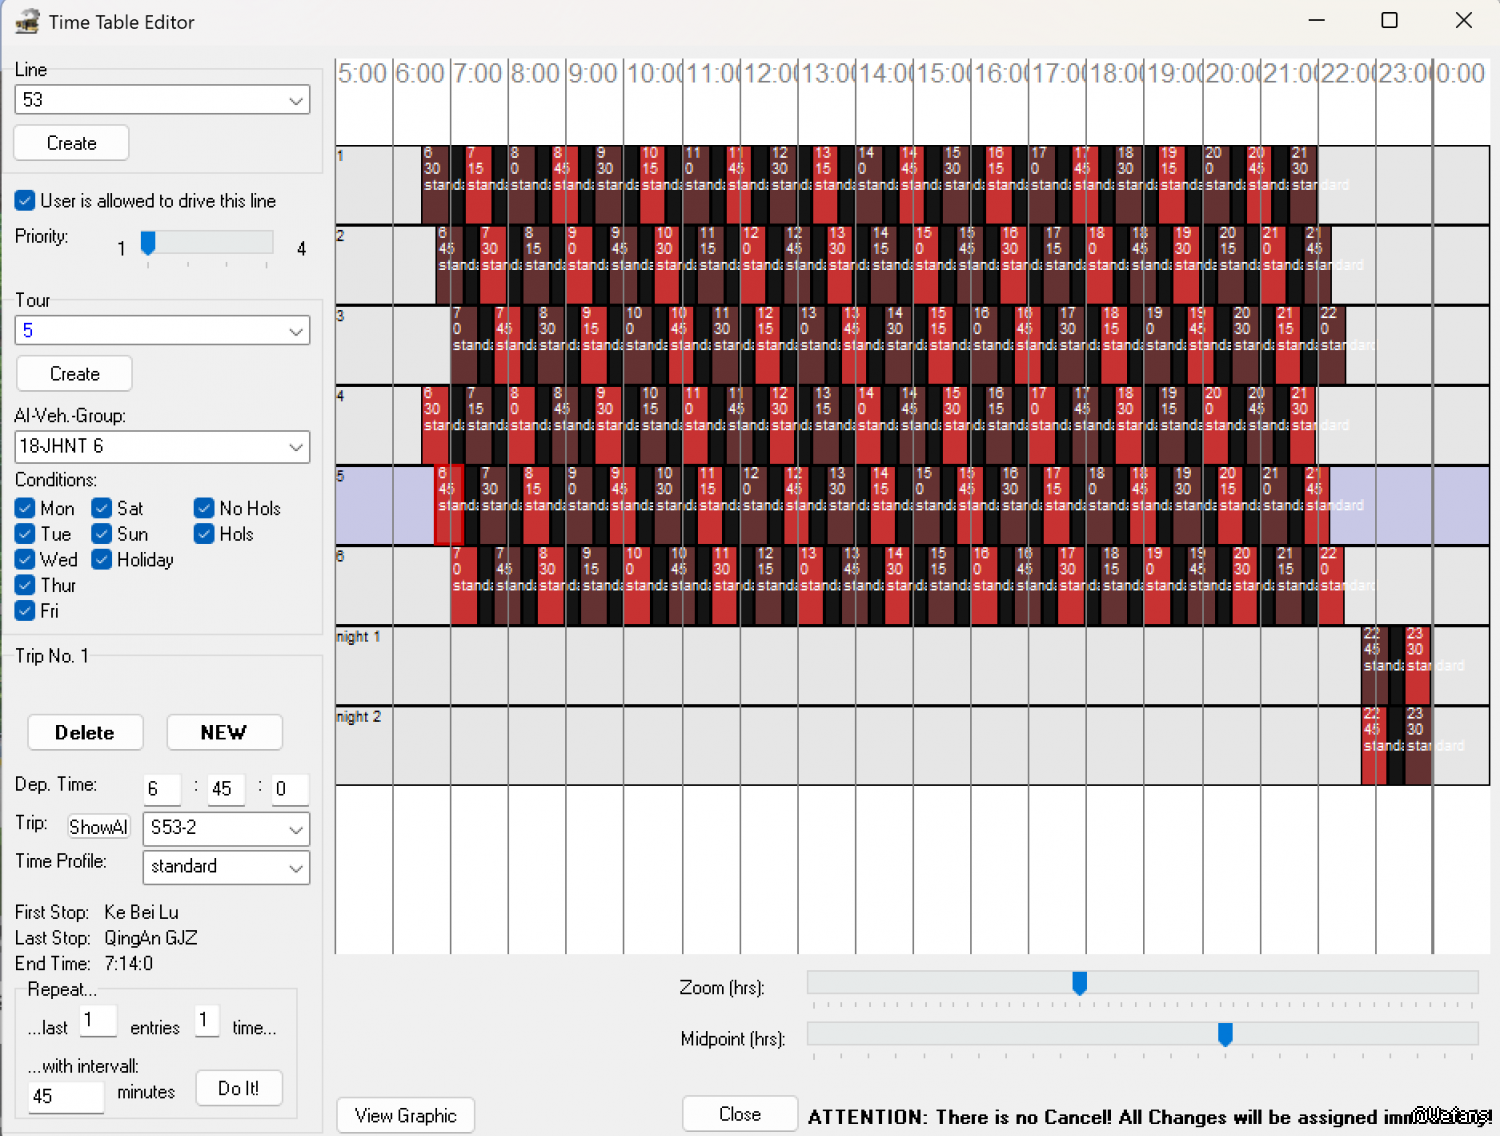The height and width of the screenshot is (1136, 1500).
Task: Select the 23:30 trip in night 2 row
Action: [x=1418, y=745]
